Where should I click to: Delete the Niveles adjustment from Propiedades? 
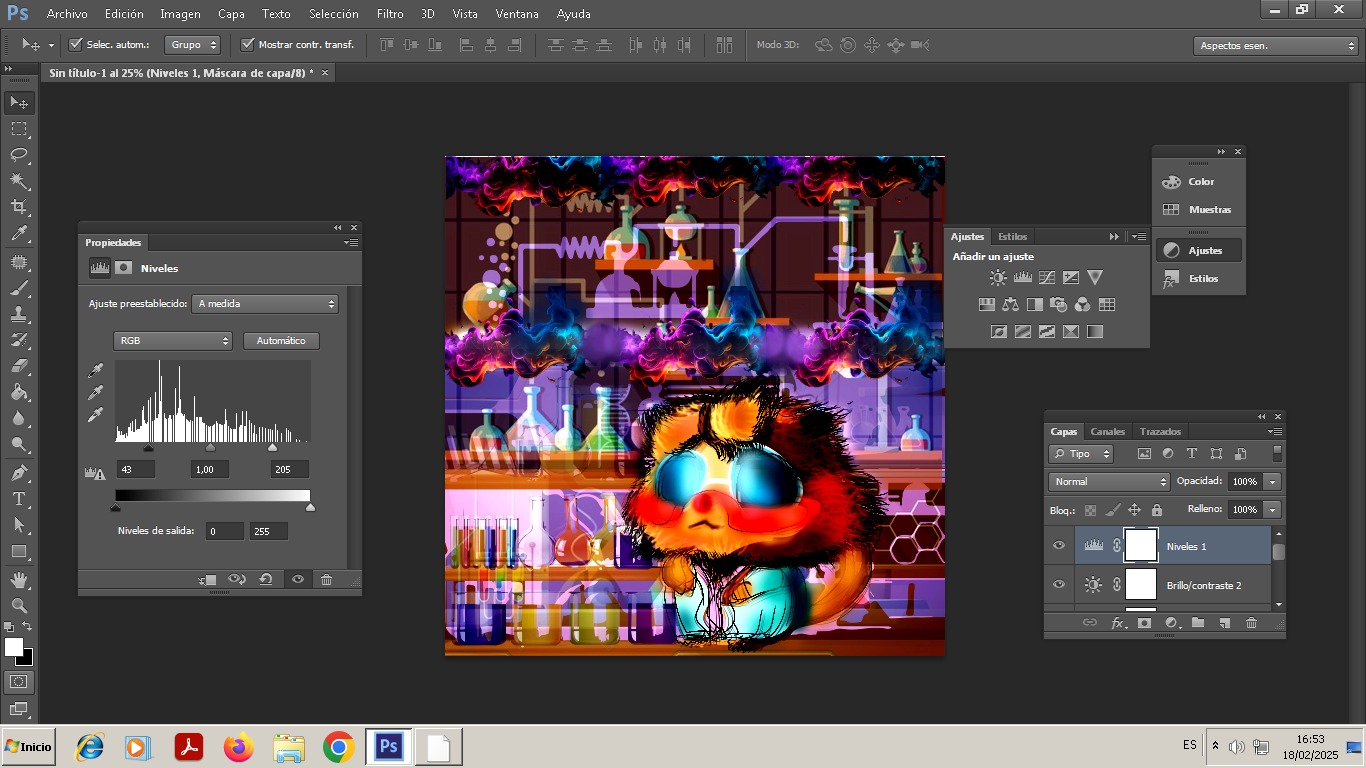click(x=326, y=579)
